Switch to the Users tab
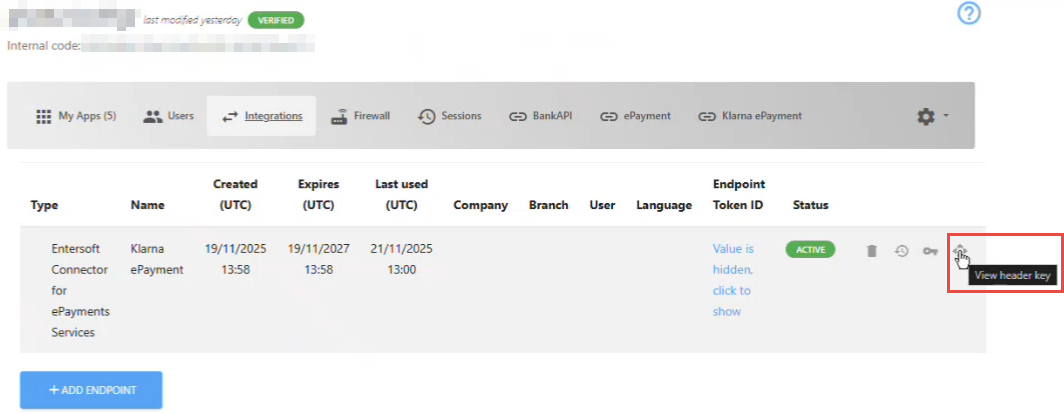Image resolution: width=1064 pixels, height=413 pixels. 169,116
